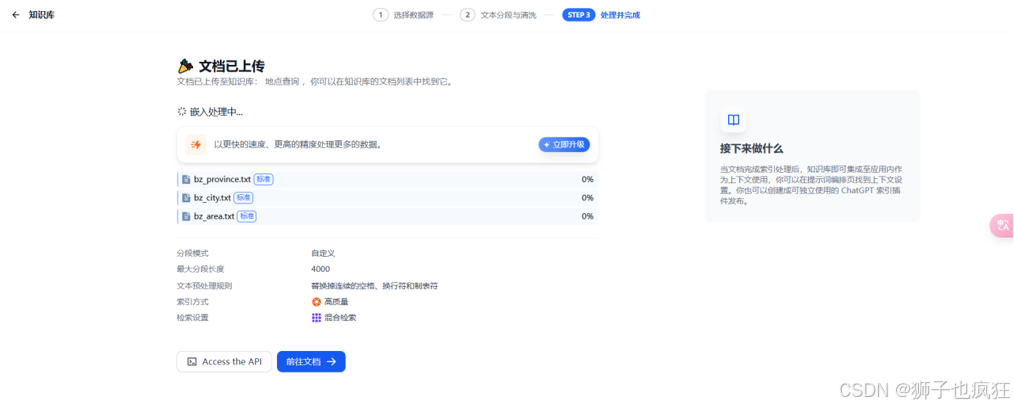This screenshot has height=408, width=1014.
Task: Click the 以更快的速度 upgrade banner text
Action: pyautogui.click(x=298, y=144)
